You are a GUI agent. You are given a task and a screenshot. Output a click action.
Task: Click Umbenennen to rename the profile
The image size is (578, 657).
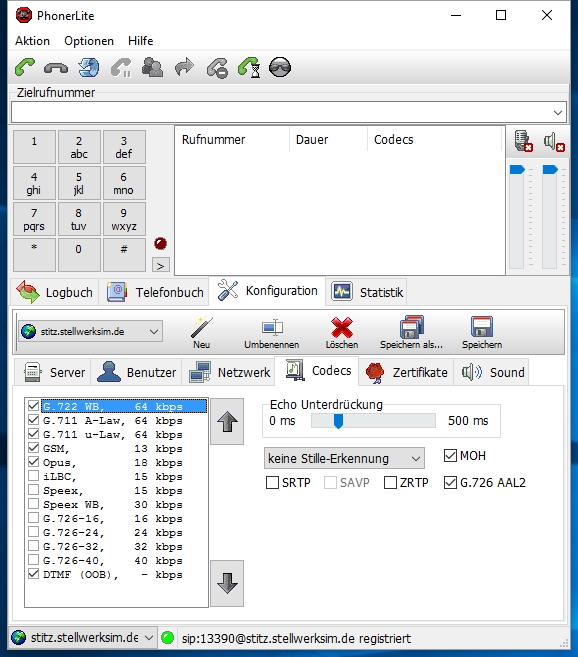tap(272, 333)
